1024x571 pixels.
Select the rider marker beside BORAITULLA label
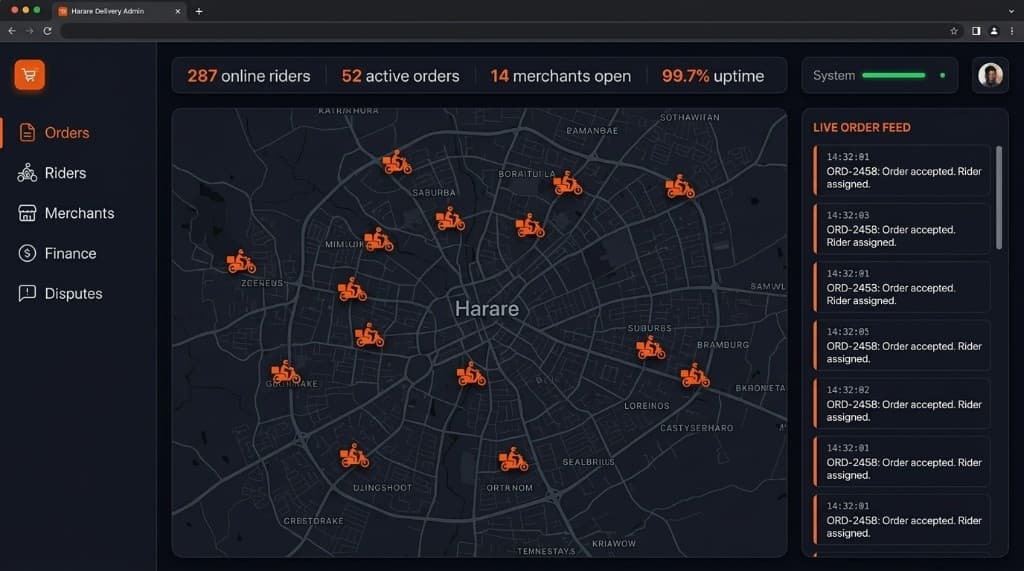coord(567,184)
